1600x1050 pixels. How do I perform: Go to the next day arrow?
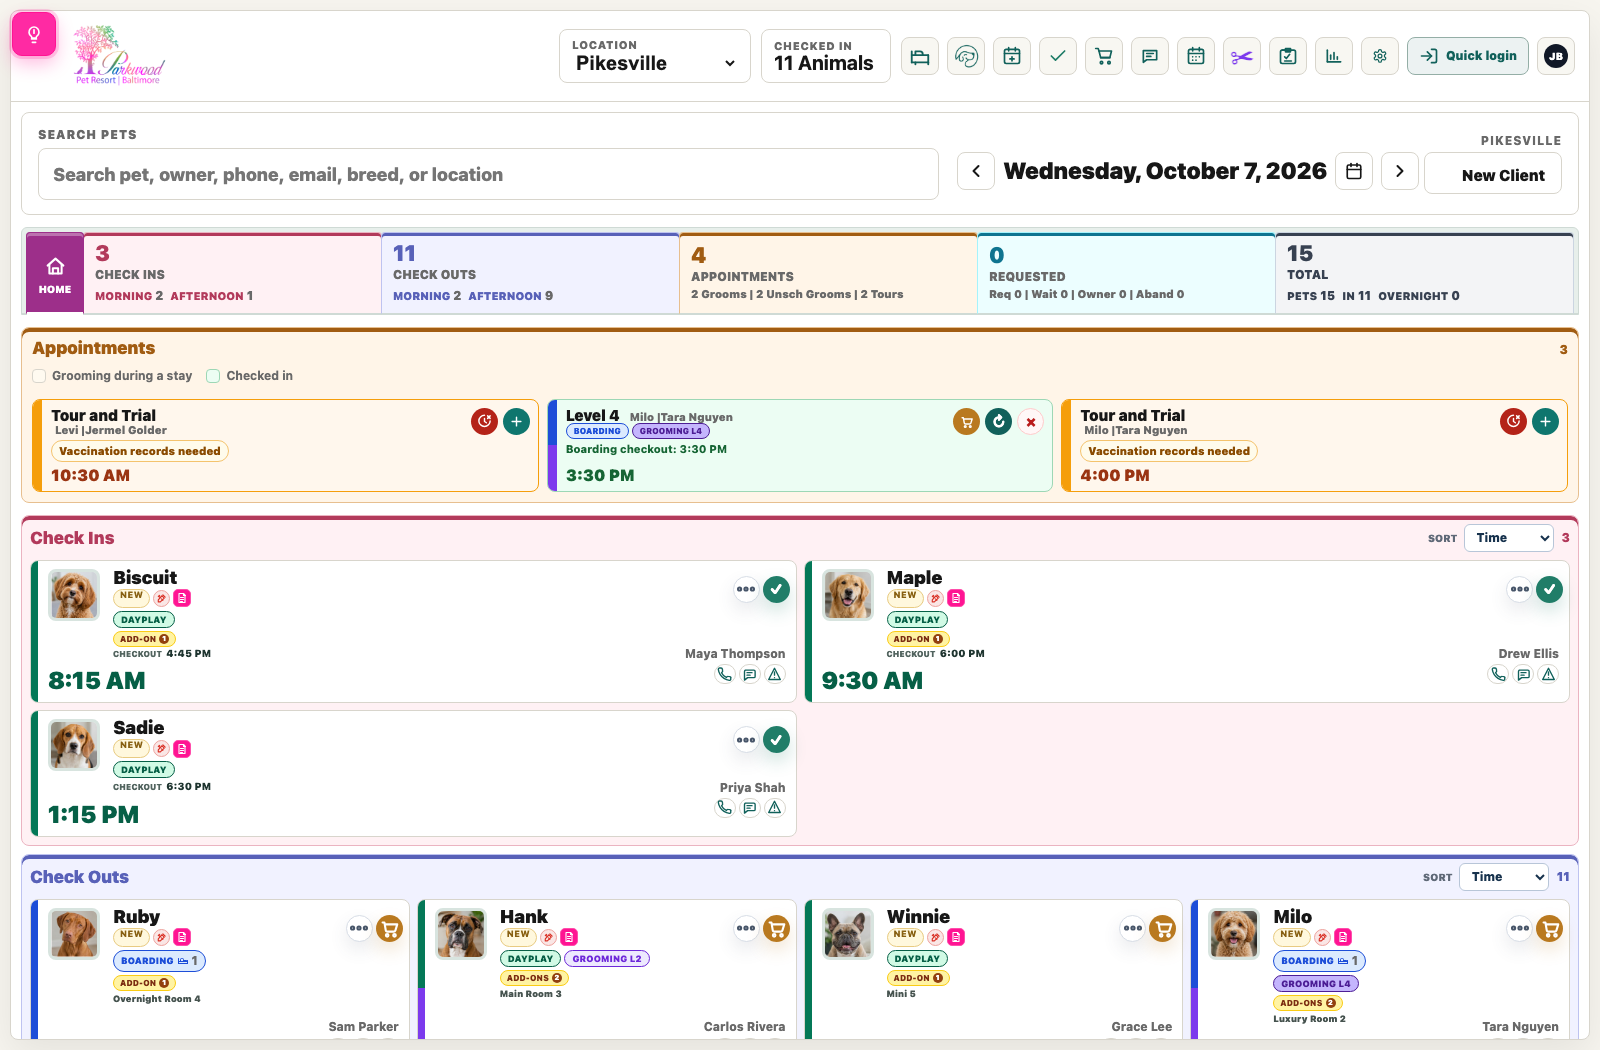click(1400, 171)
